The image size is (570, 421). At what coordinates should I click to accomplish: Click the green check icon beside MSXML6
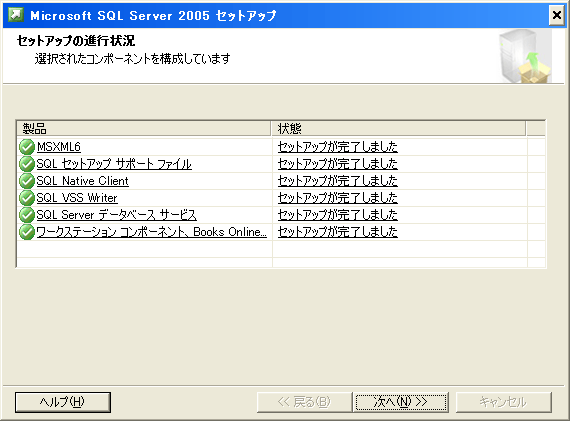[27, 147]
